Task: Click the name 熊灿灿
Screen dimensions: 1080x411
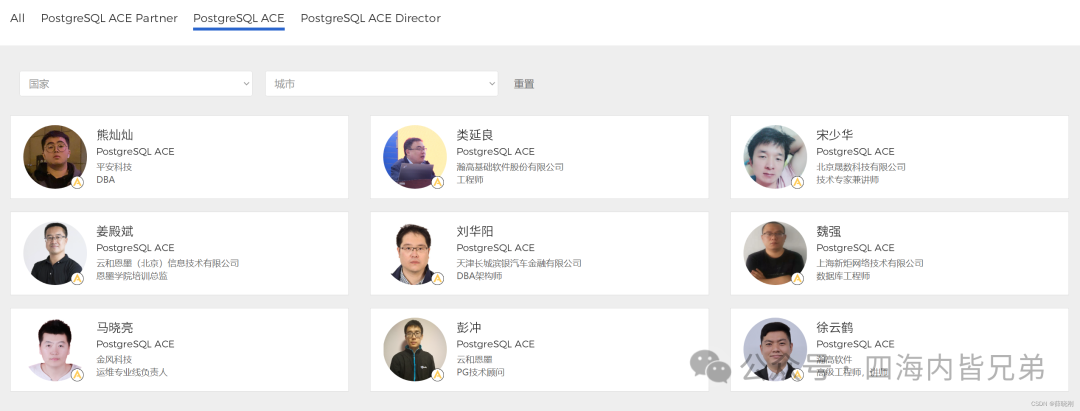Action: [114, 135]
